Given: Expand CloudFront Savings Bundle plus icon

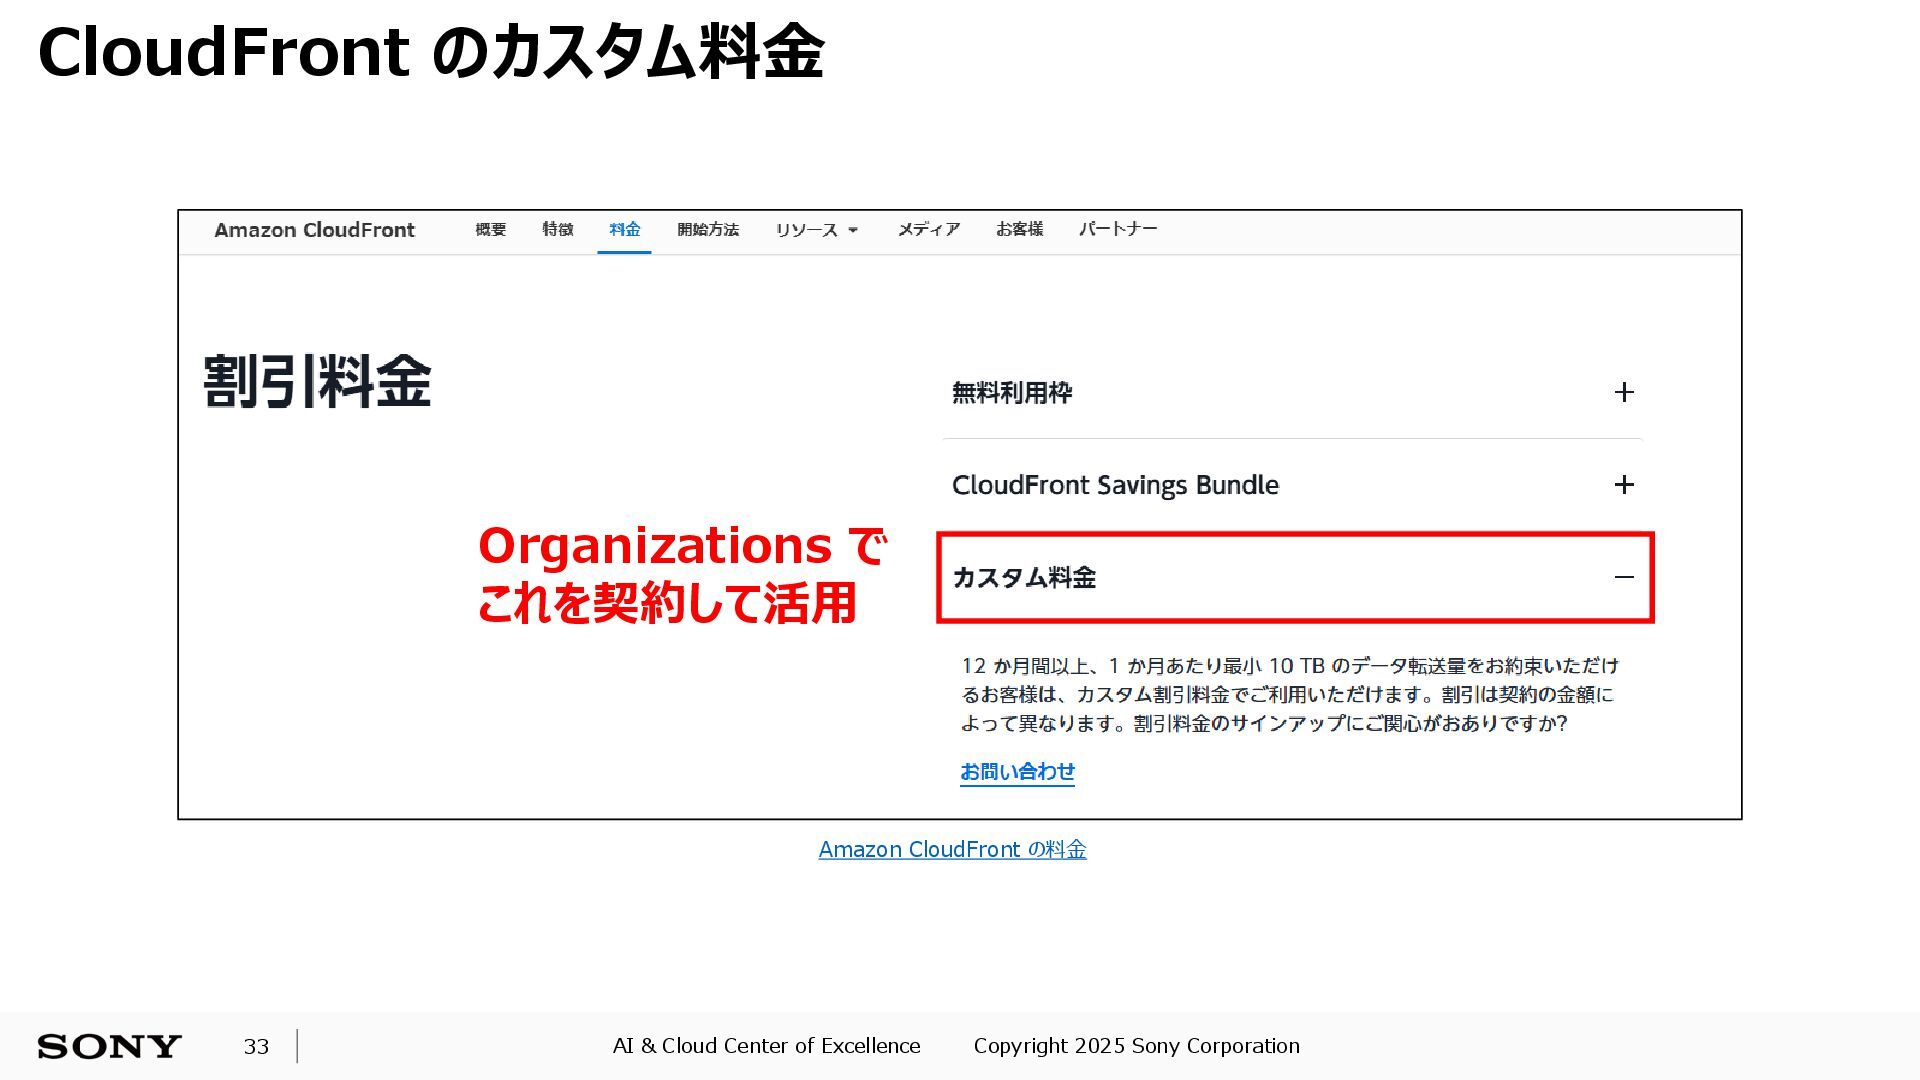Looking at the screenshot, I should 1624,485.
